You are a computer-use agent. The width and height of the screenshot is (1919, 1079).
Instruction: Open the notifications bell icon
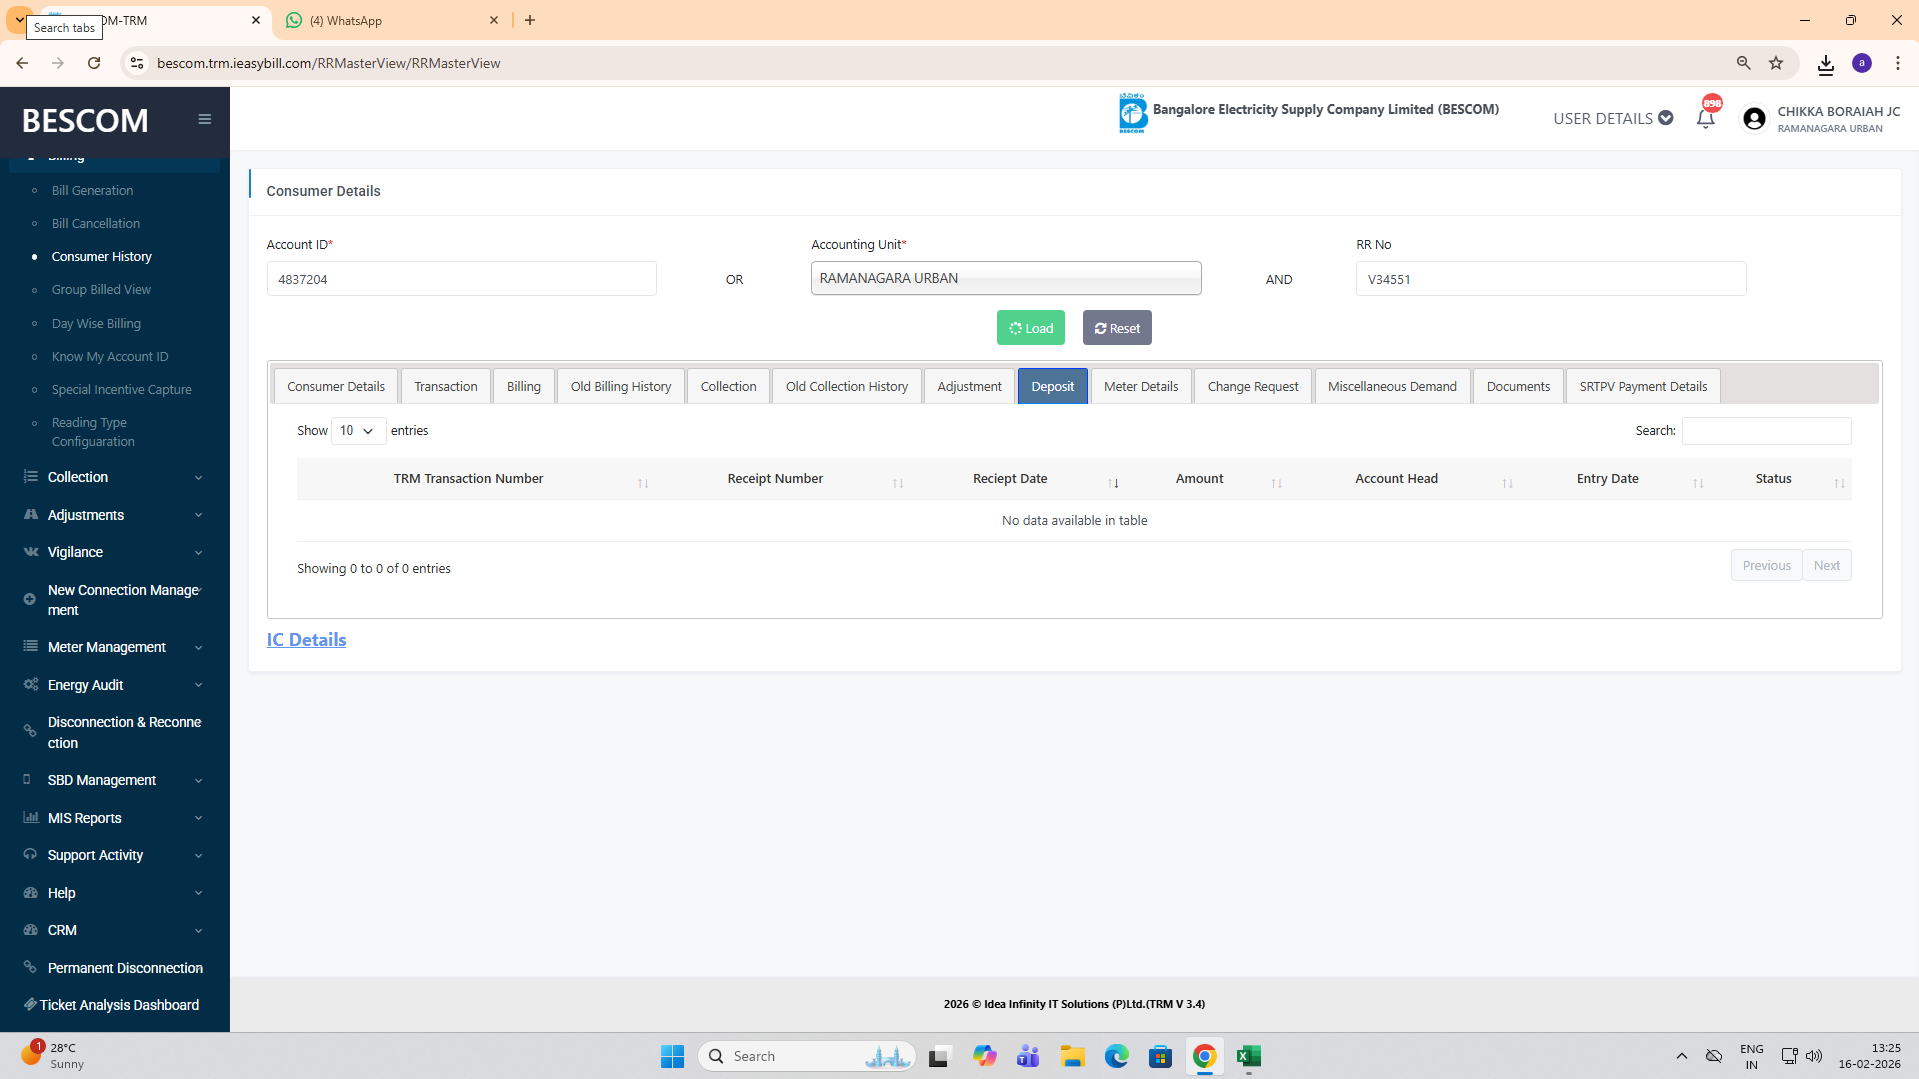[x=1705, y=119]
